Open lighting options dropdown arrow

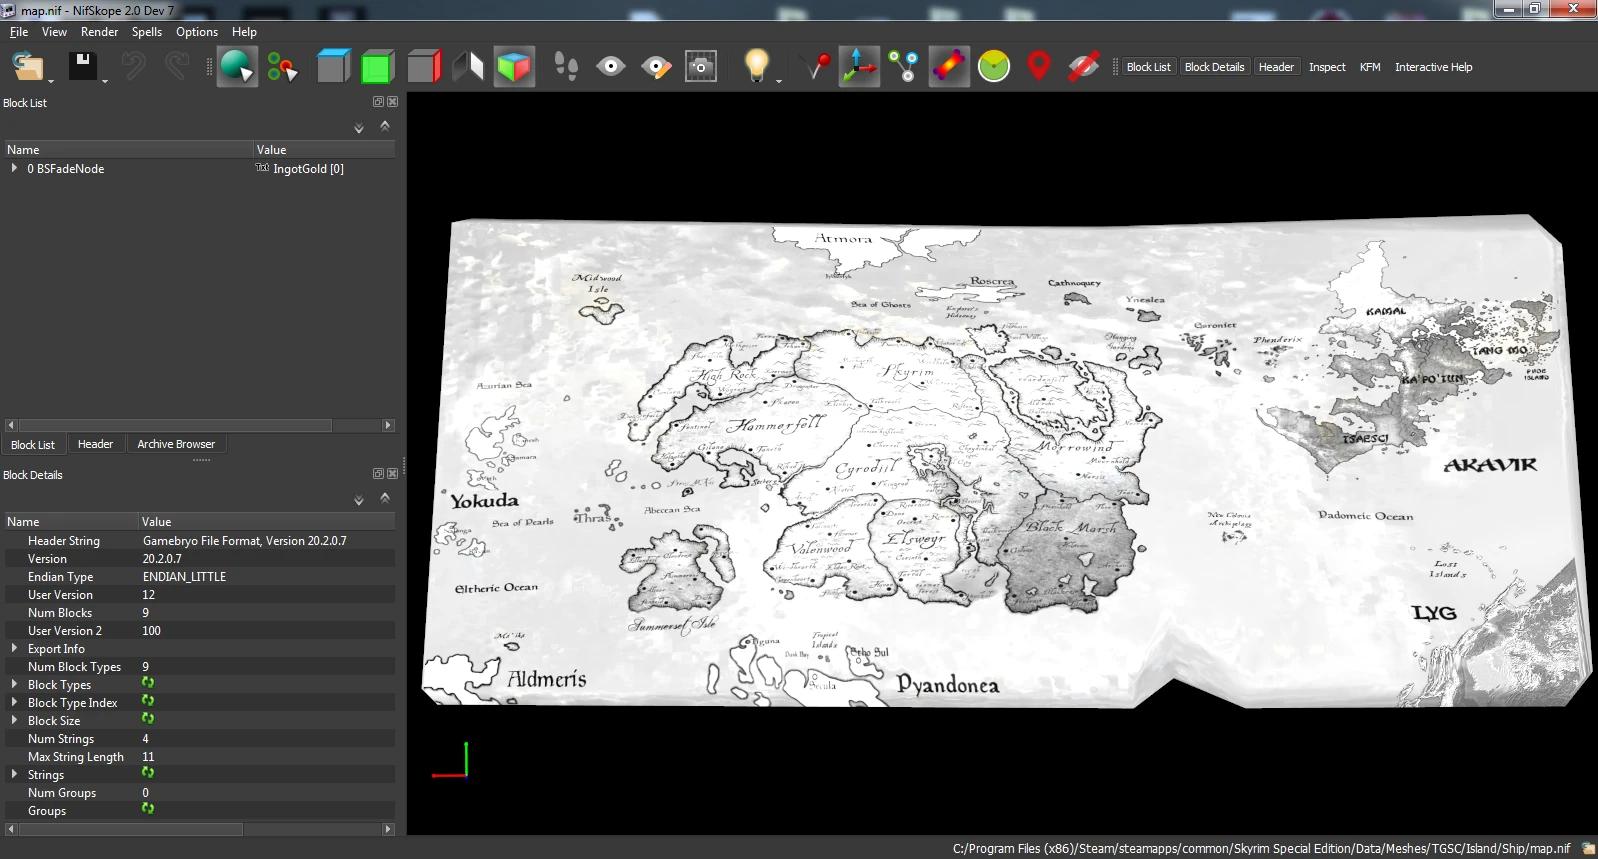(x=779, y=80)
